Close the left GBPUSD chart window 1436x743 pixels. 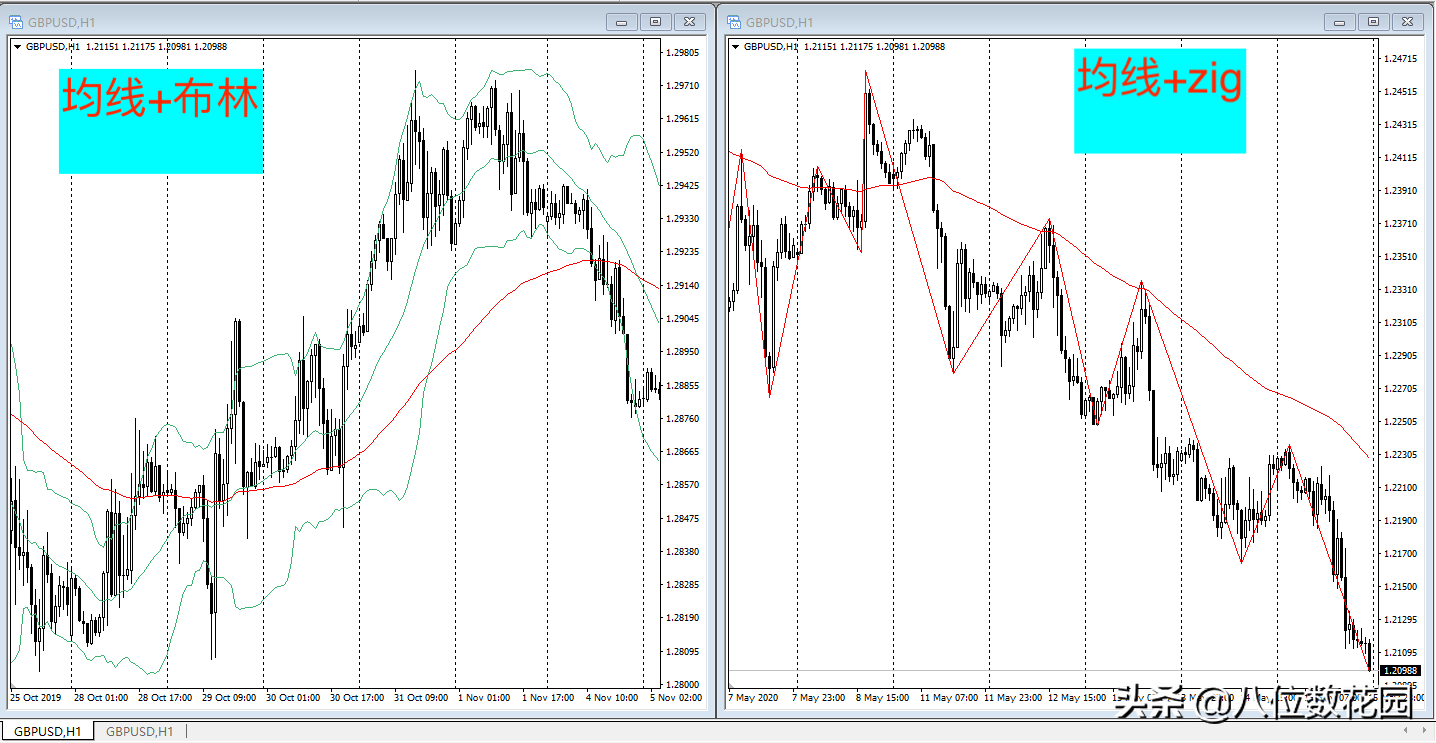689,22
